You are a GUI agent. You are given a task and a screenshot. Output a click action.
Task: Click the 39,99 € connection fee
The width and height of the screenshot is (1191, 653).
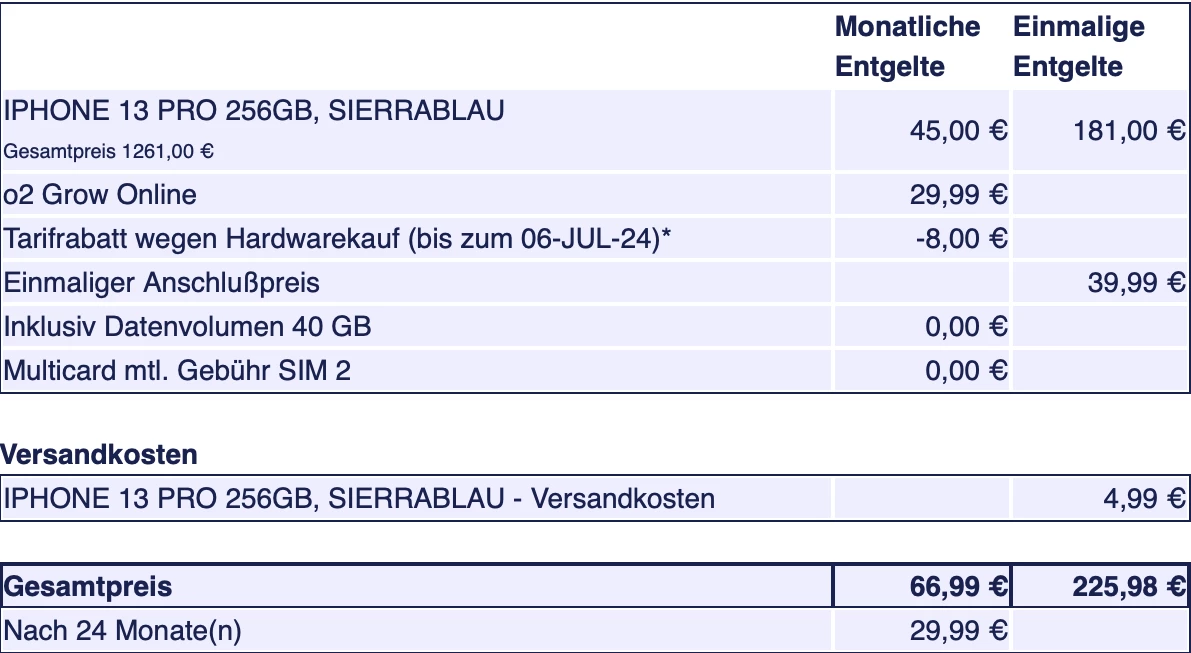[1136, 283]
